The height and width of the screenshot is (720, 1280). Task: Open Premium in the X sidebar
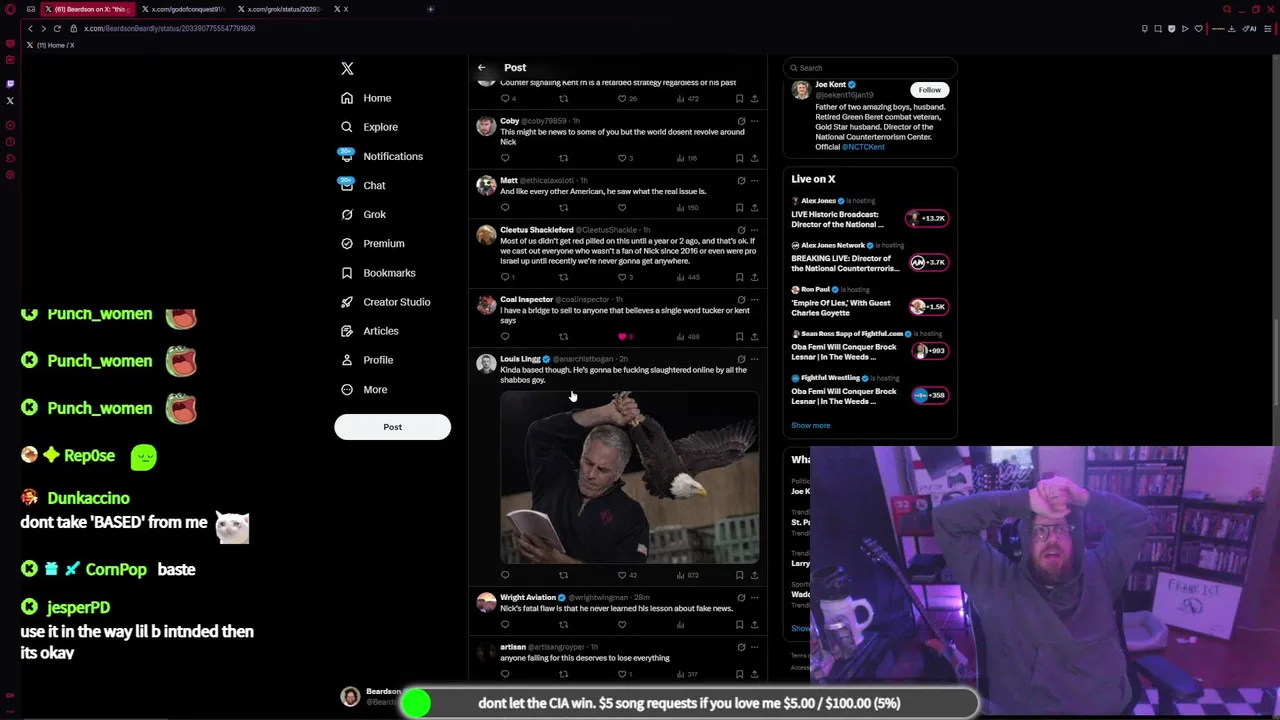372,243
